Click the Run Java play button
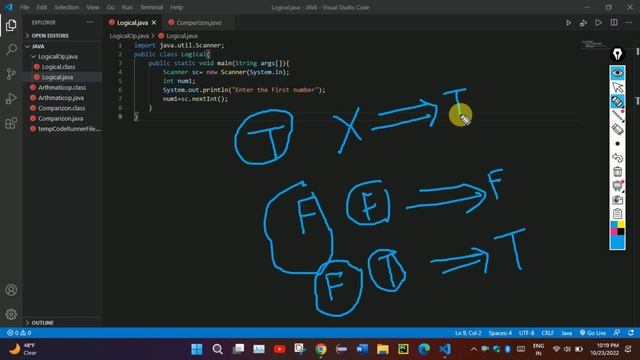 (x=568, y=23)
